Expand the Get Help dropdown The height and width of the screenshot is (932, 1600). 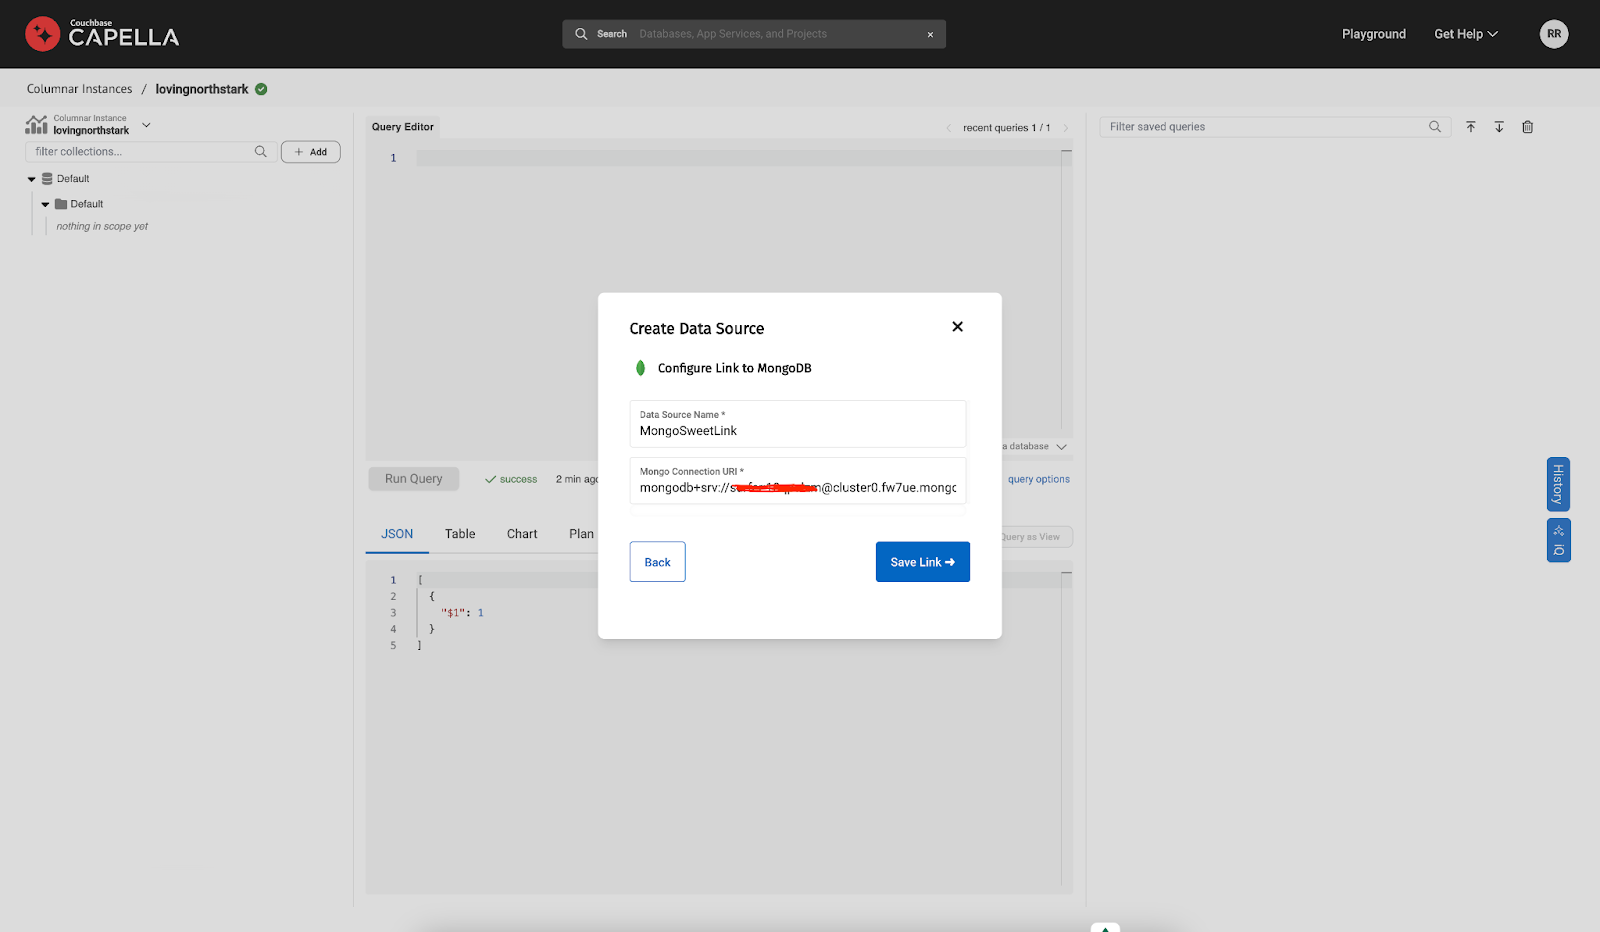click(x=1466, y=34)
